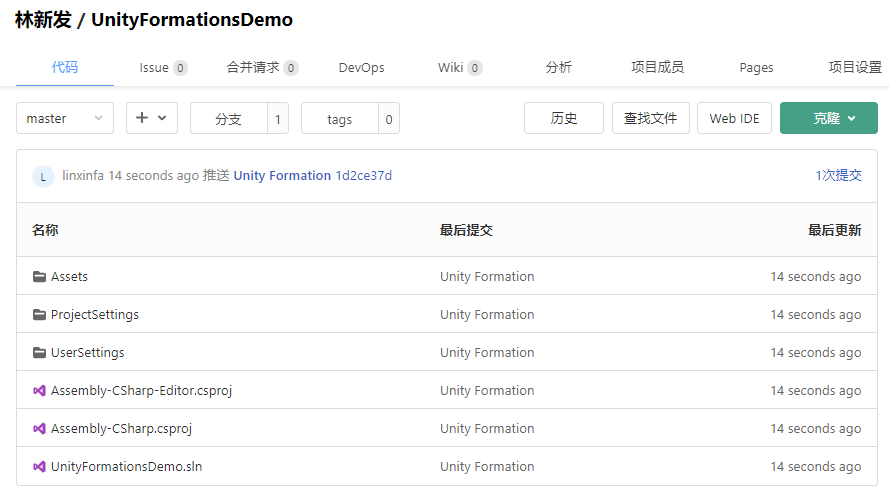The width and height of the screenshot is (889, 496).
Task: Open the Unity Formation commit link in header
Action: tap(282, 176)
